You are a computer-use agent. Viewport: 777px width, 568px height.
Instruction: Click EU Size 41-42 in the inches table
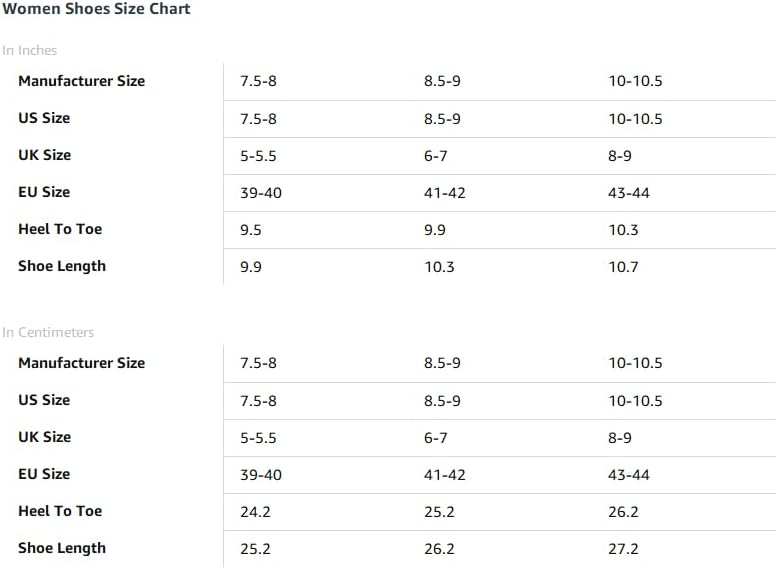(444, 193)
